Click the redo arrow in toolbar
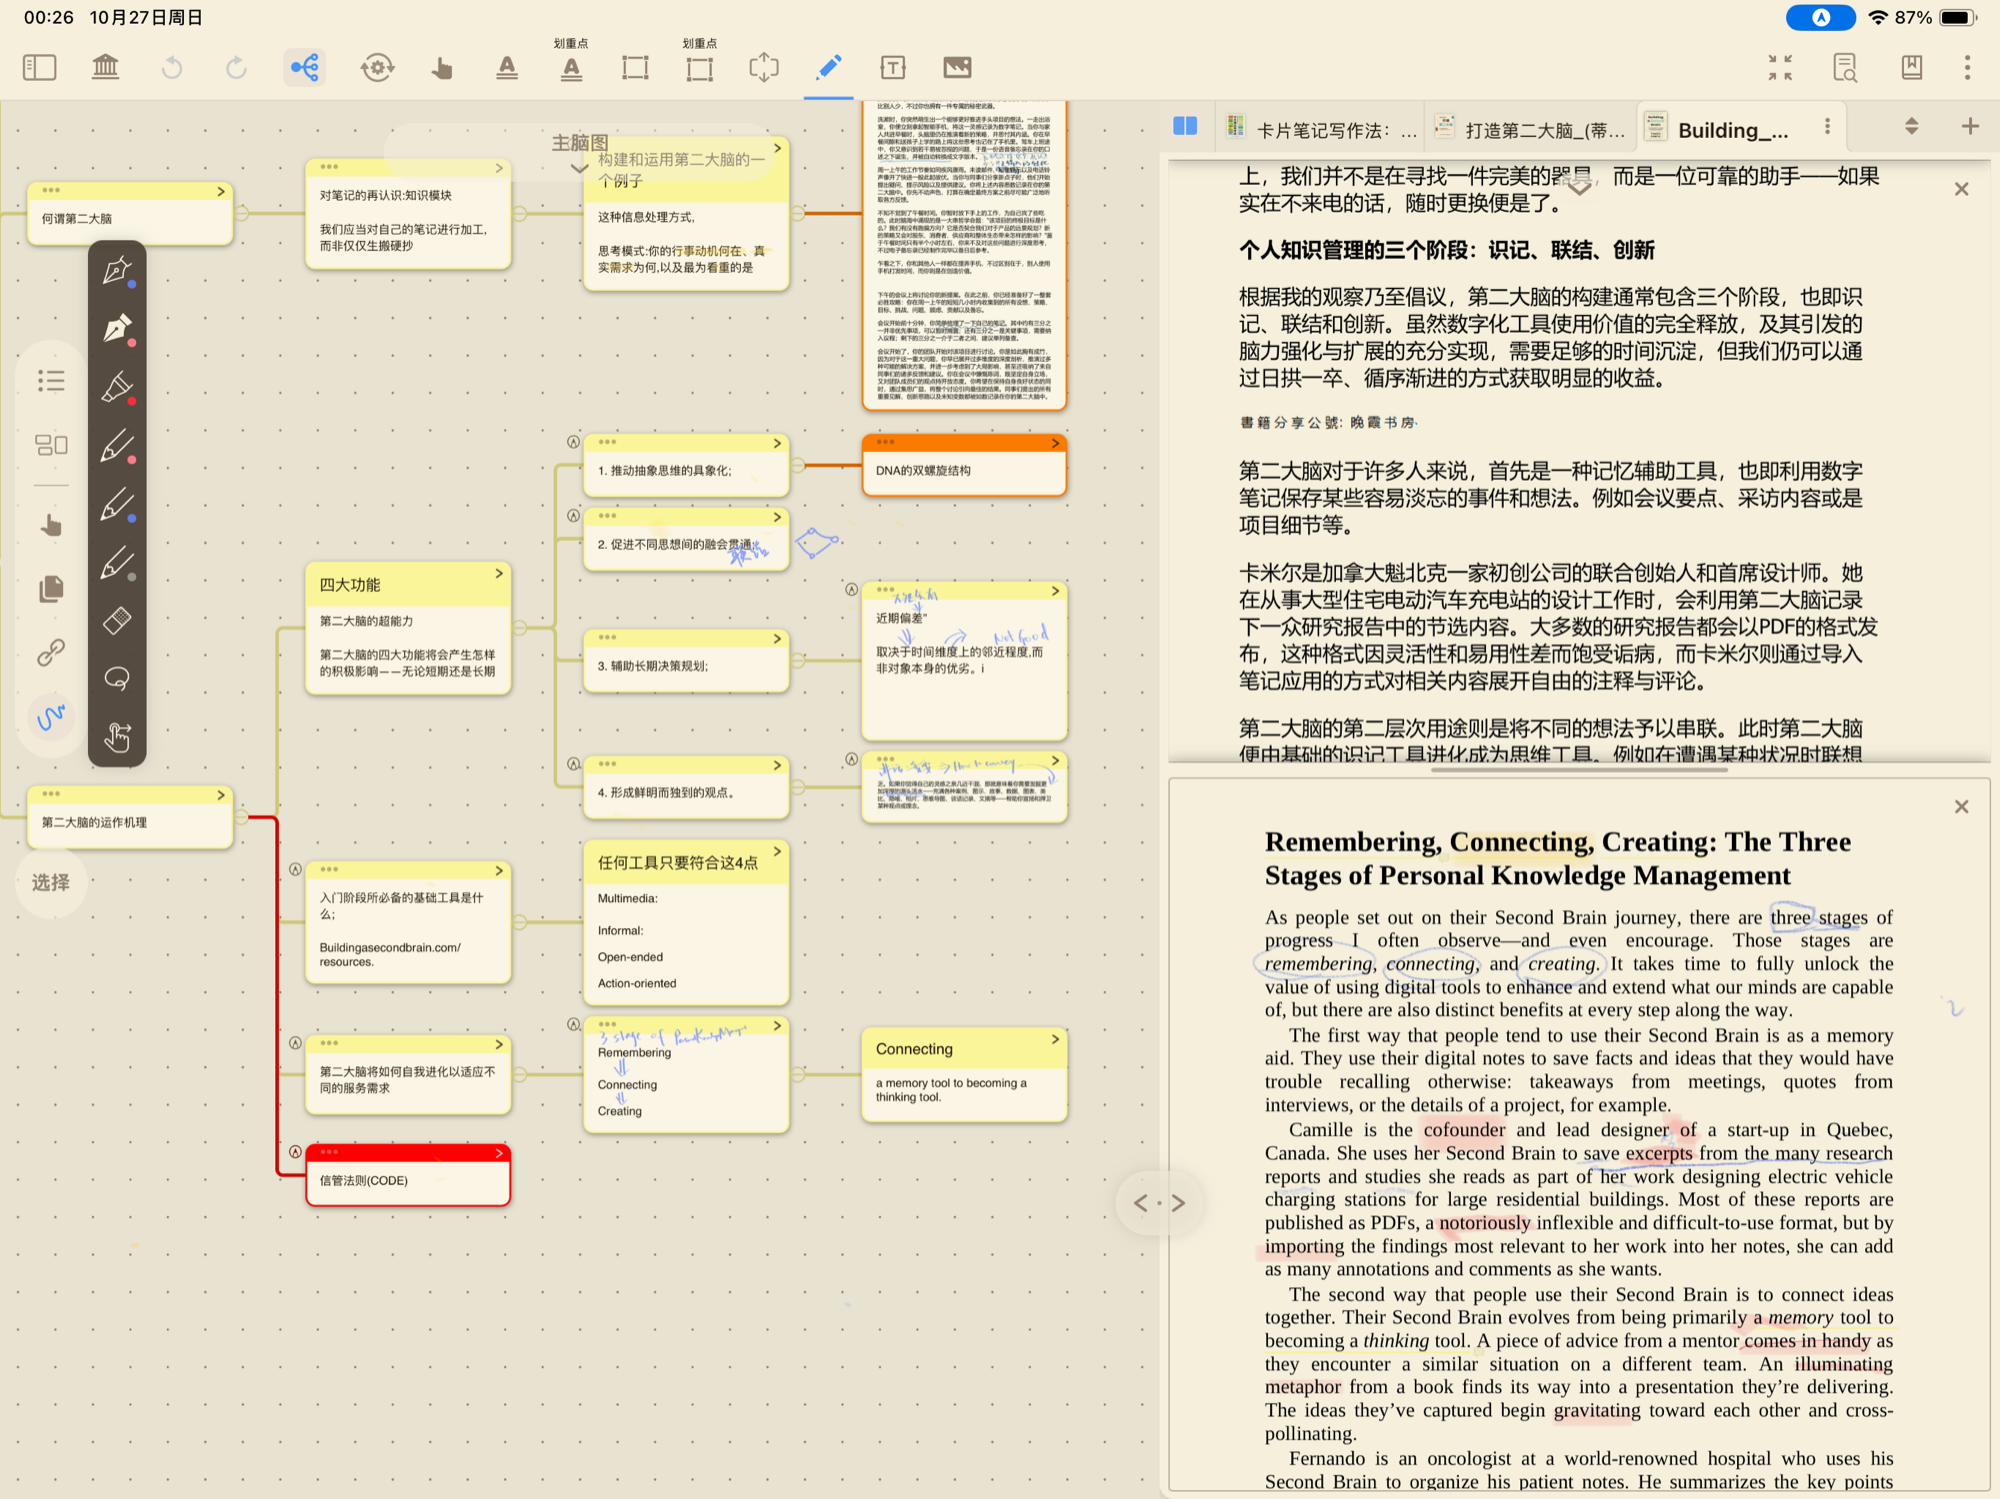Image resolution: width=2000 pixels, height=1499 pixels. [x=236, y=68]
